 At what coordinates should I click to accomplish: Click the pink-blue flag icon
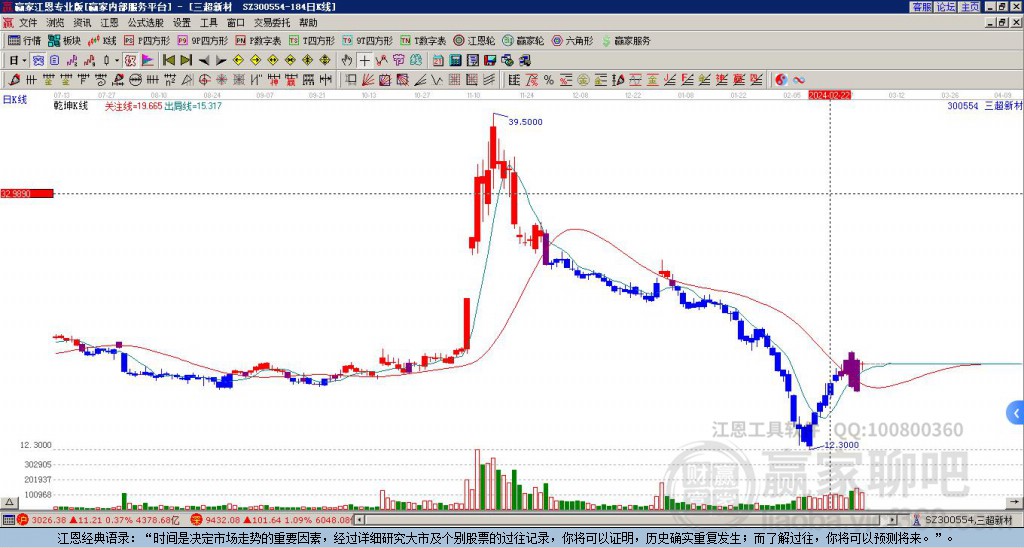click(x=148, y=61)
